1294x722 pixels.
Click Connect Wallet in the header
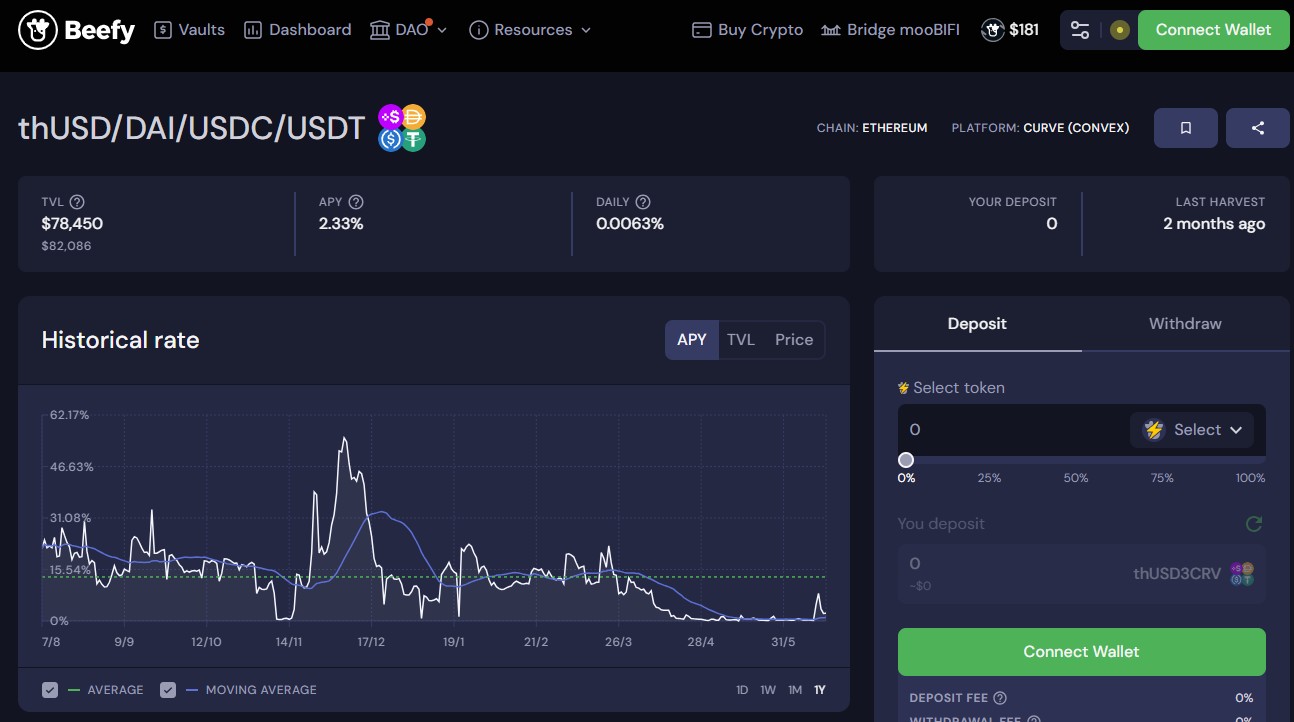(1213, 30)
